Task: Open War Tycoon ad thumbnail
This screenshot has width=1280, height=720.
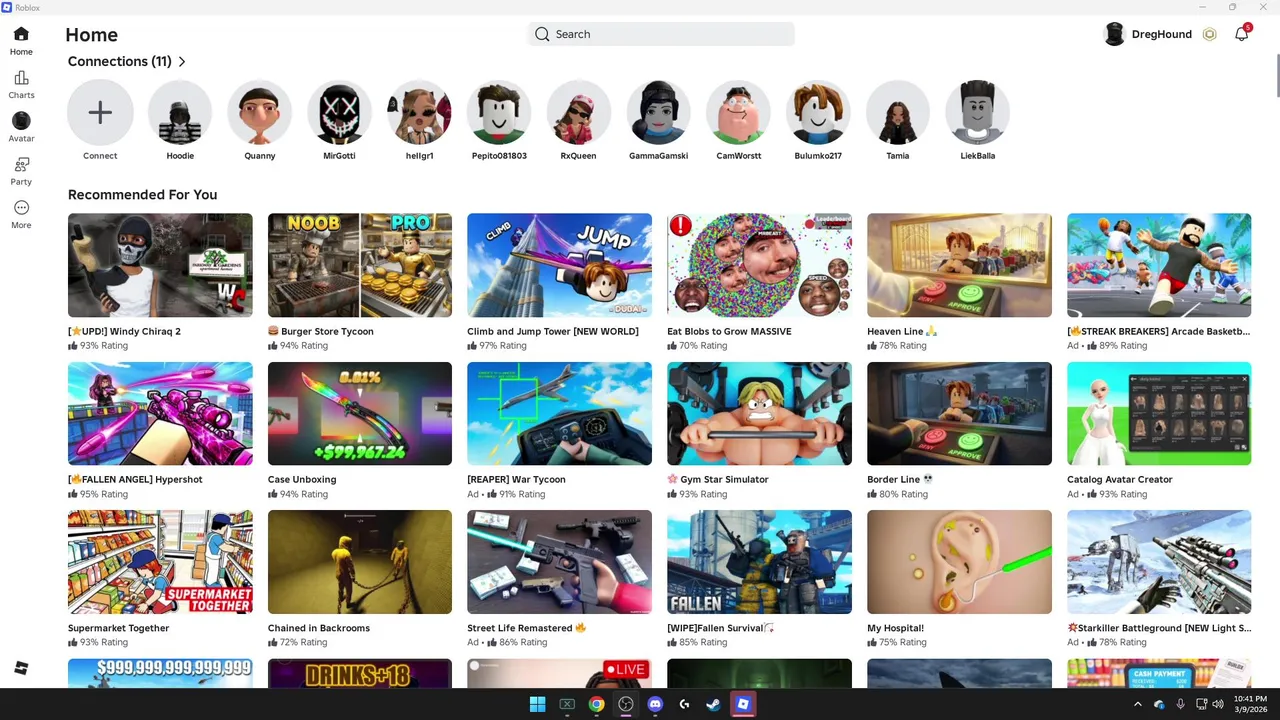Action: [x=559, y=414]
